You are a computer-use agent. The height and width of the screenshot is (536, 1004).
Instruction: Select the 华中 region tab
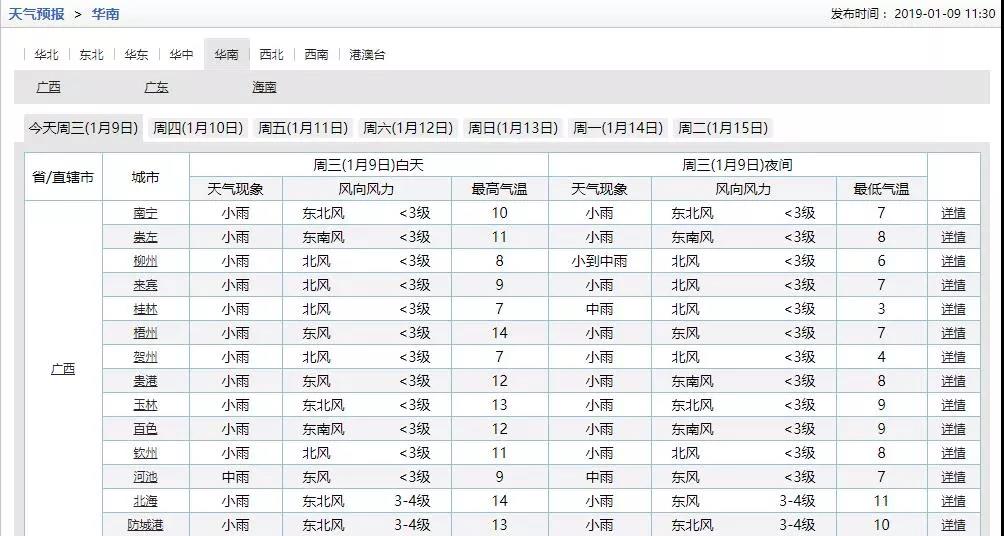click(x=181, y=55)
